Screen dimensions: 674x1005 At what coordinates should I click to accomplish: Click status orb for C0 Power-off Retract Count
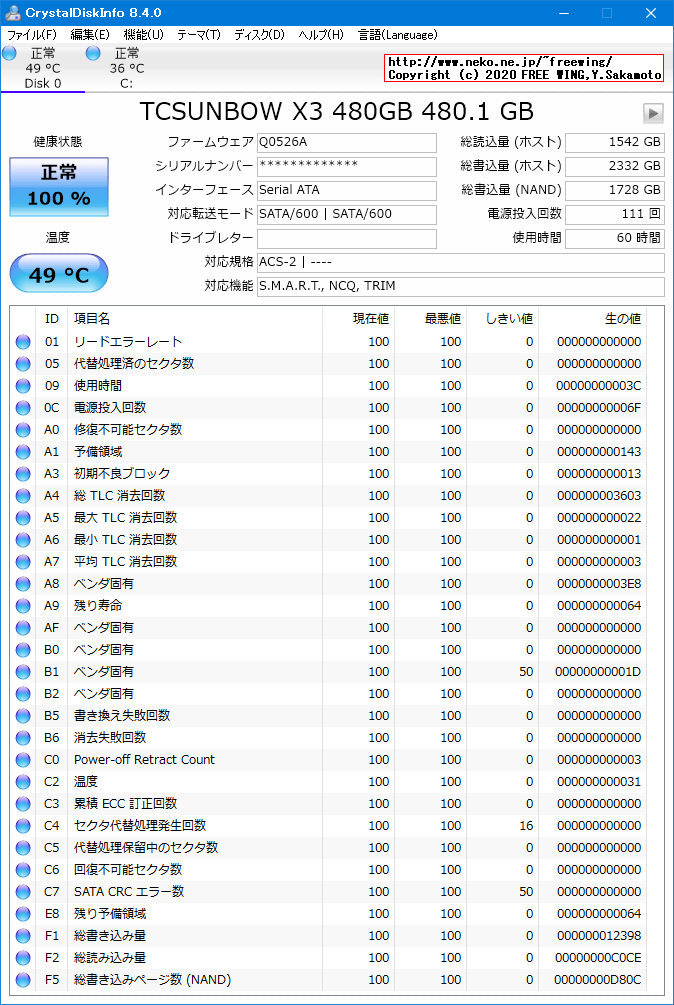coord(23,760)
